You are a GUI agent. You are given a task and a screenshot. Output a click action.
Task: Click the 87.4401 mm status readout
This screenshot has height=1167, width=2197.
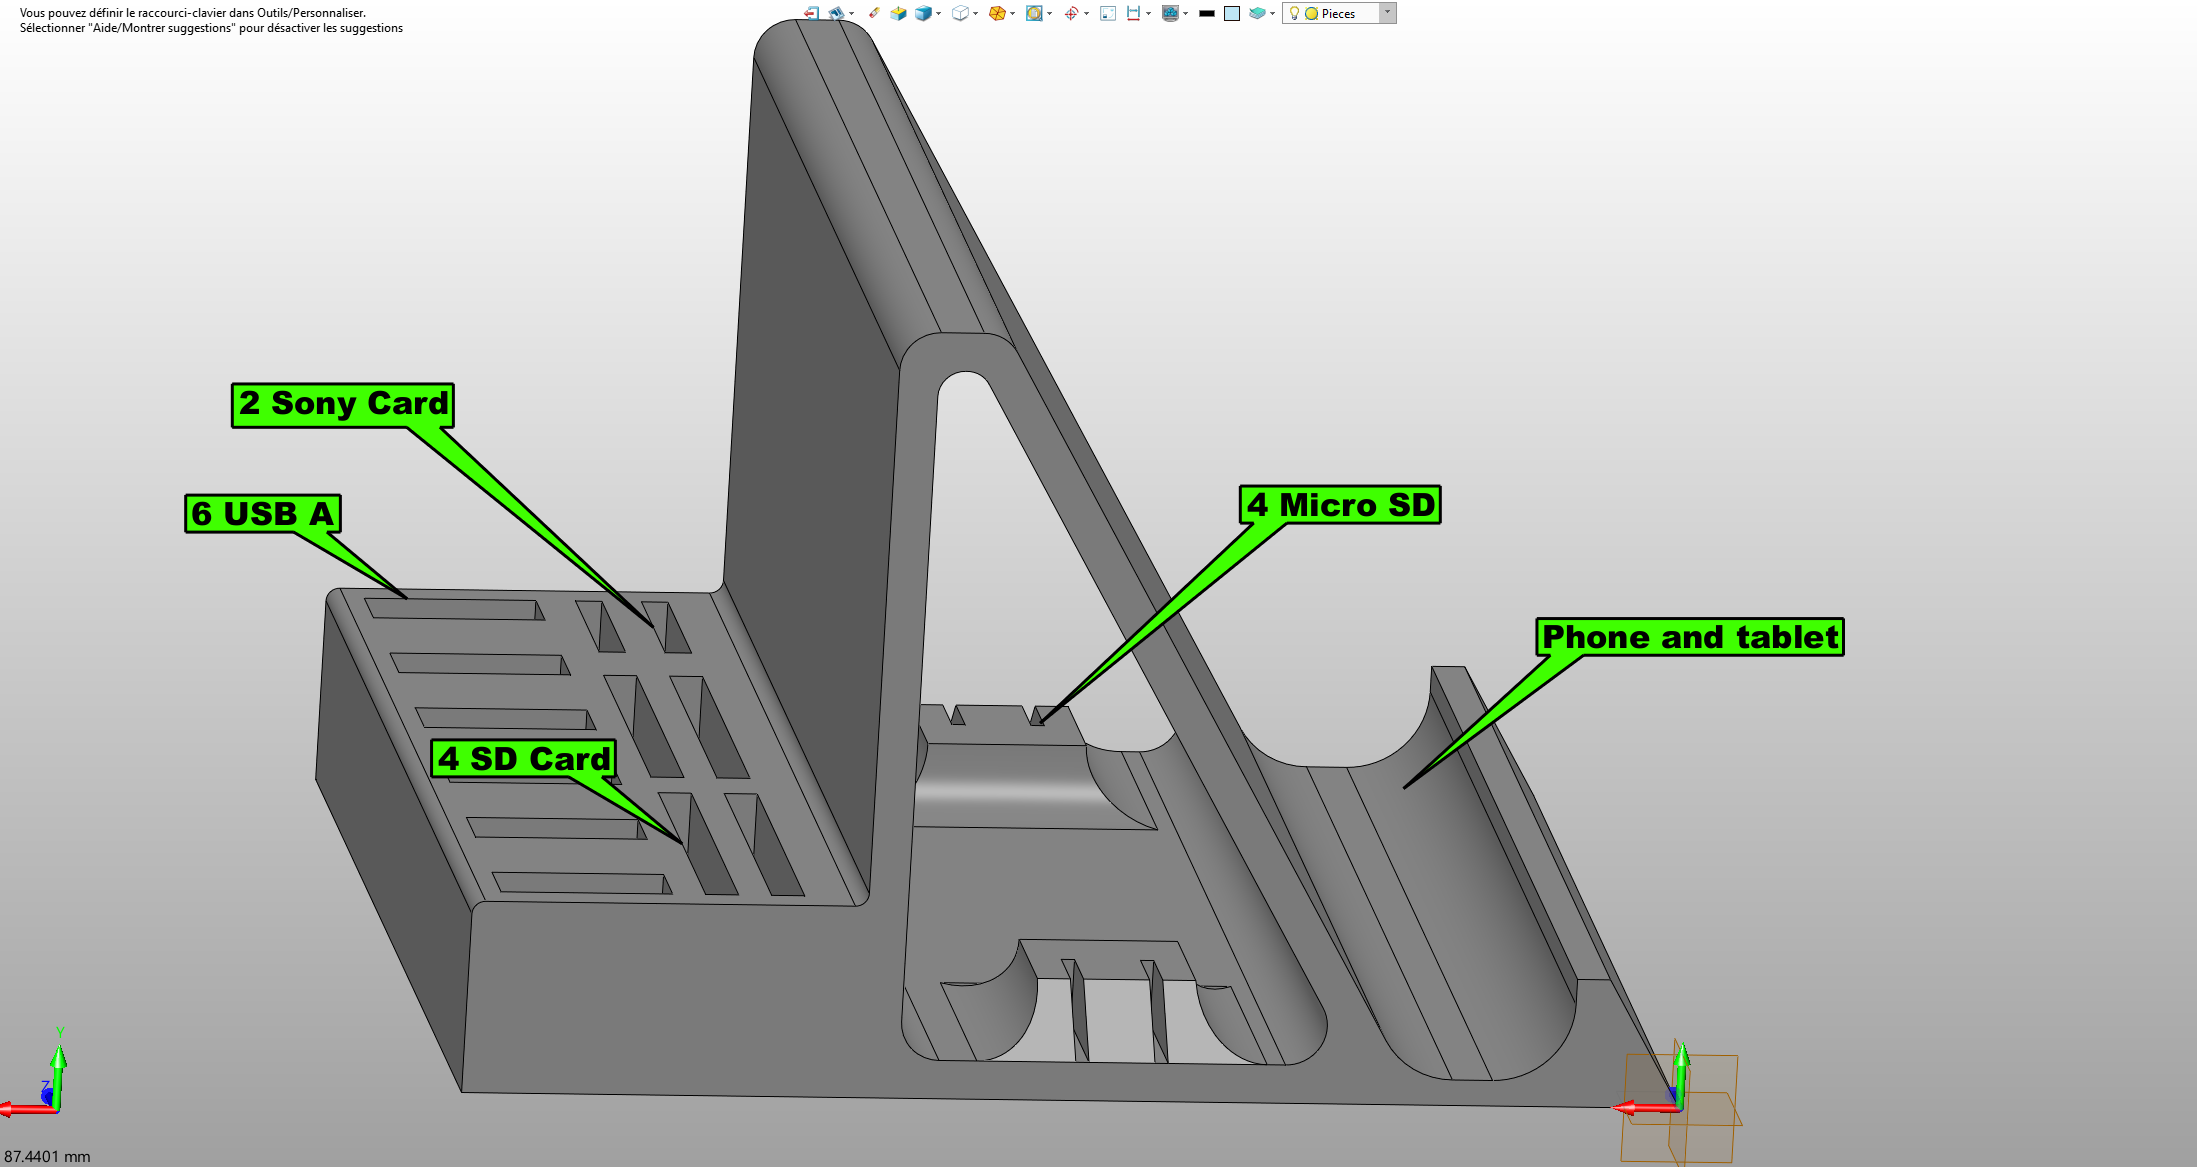click(x=47, y=1156)
